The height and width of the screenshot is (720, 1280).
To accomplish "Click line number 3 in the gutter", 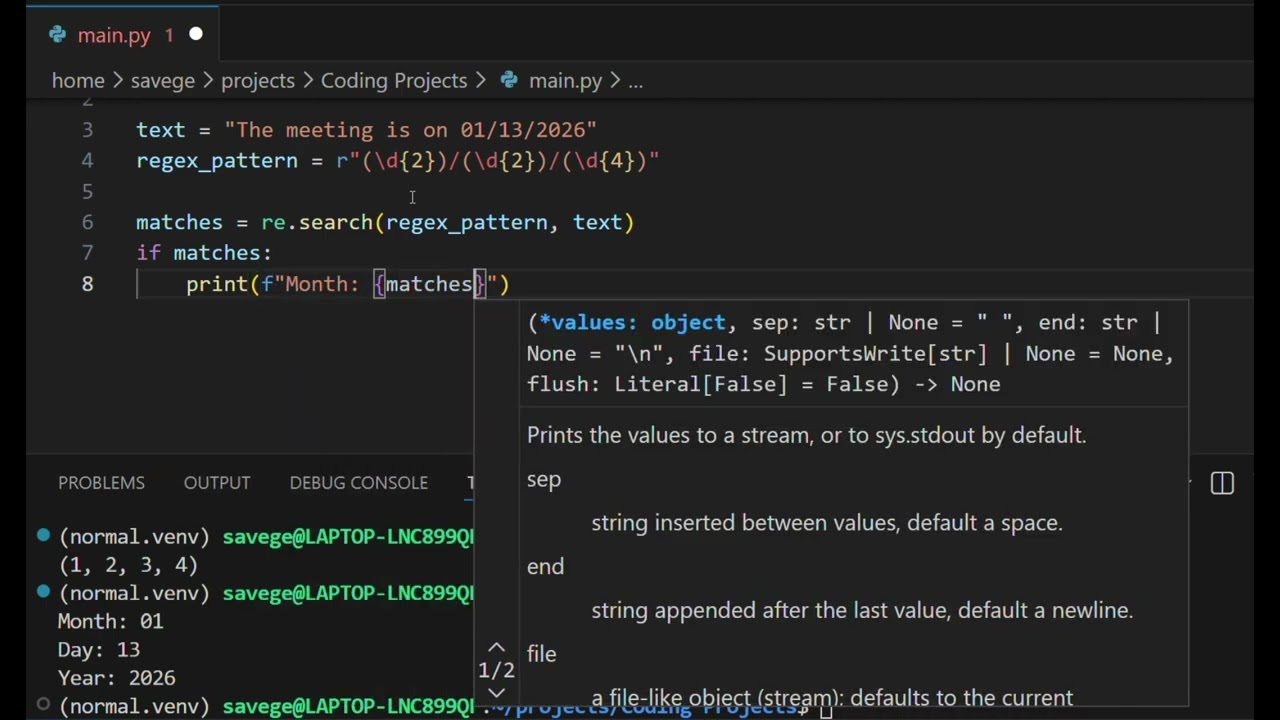I will point(88,130).
